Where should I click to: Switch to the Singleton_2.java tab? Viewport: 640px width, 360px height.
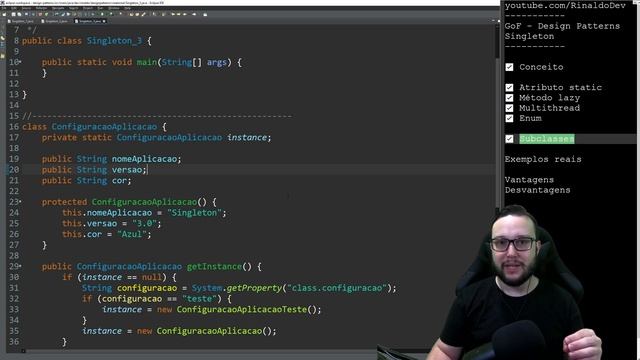click(54, 21)
